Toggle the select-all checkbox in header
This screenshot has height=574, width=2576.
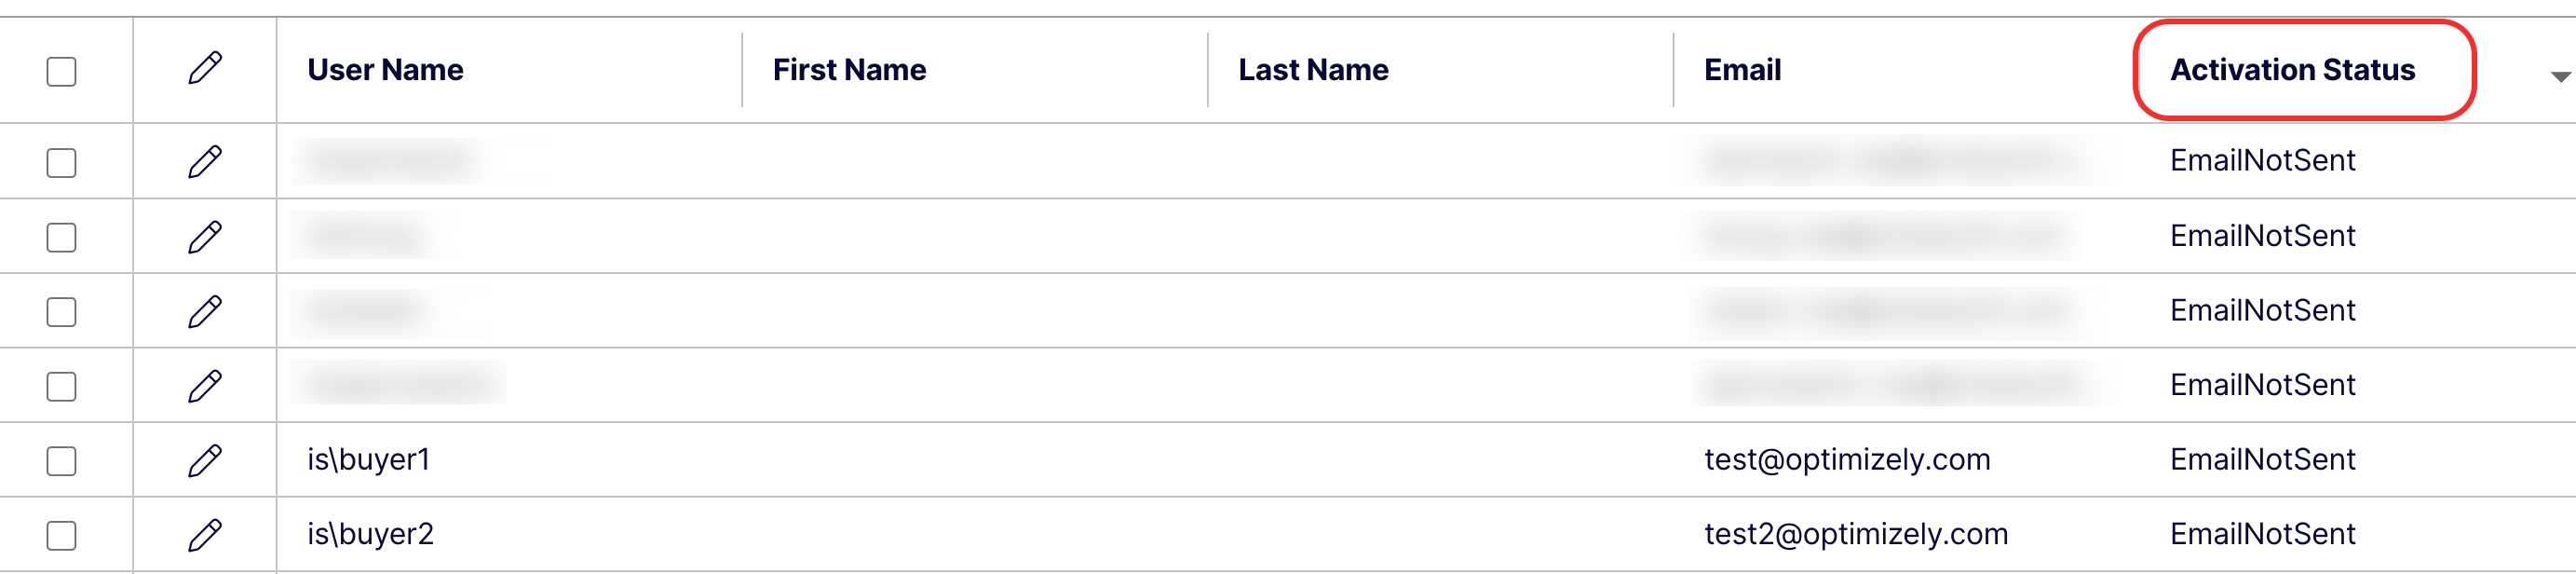click(61, 72)
